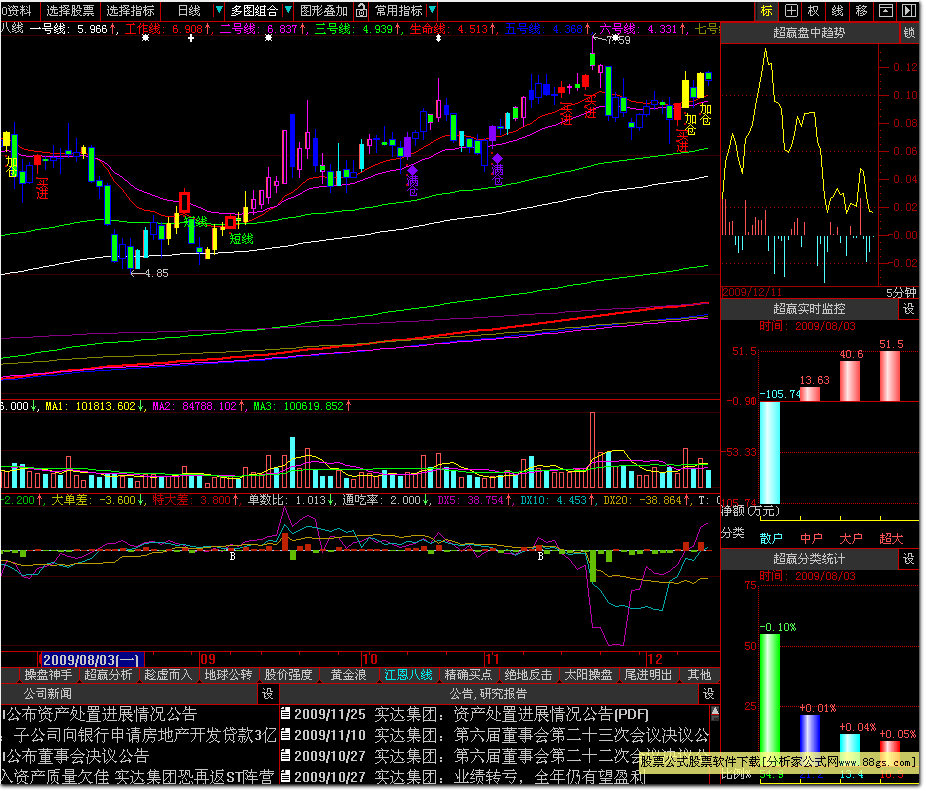Click the panel-layout icon next to 移
The width and height of the screenshot is (926, 791).
click(885, 11)
